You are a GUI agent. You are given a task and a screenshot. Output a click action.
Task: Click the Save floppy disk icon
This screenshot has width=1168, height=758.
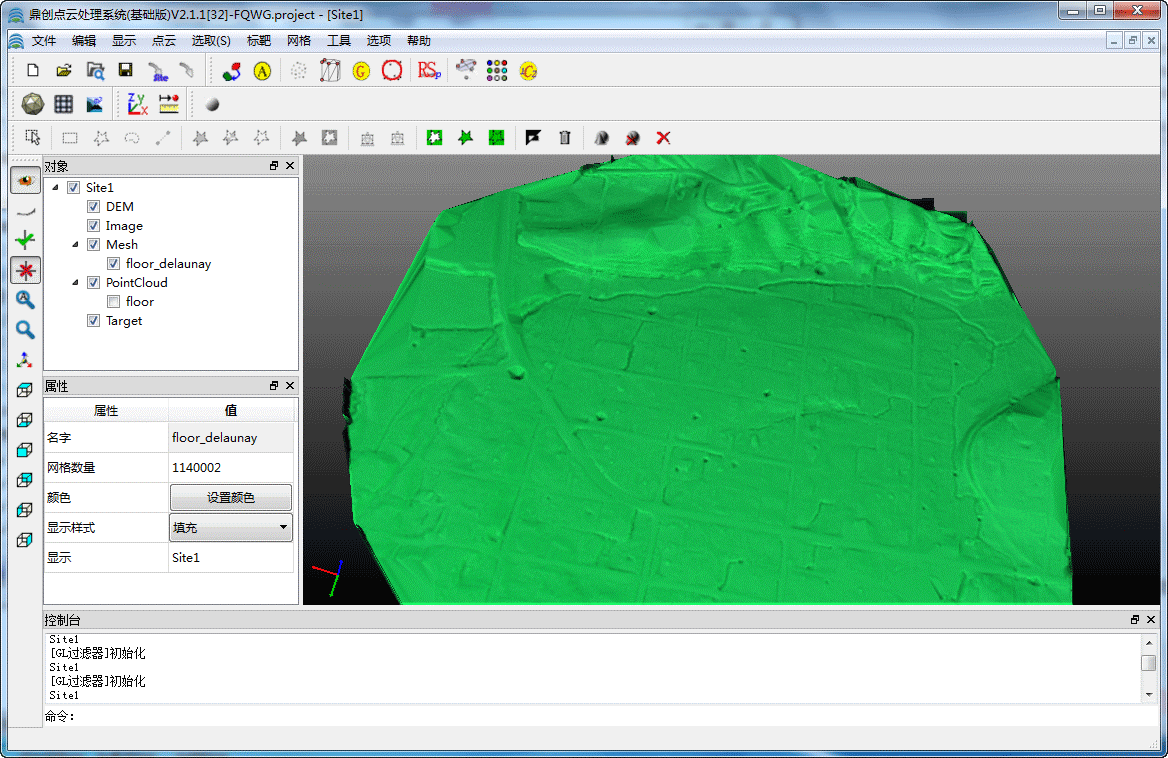125,71
